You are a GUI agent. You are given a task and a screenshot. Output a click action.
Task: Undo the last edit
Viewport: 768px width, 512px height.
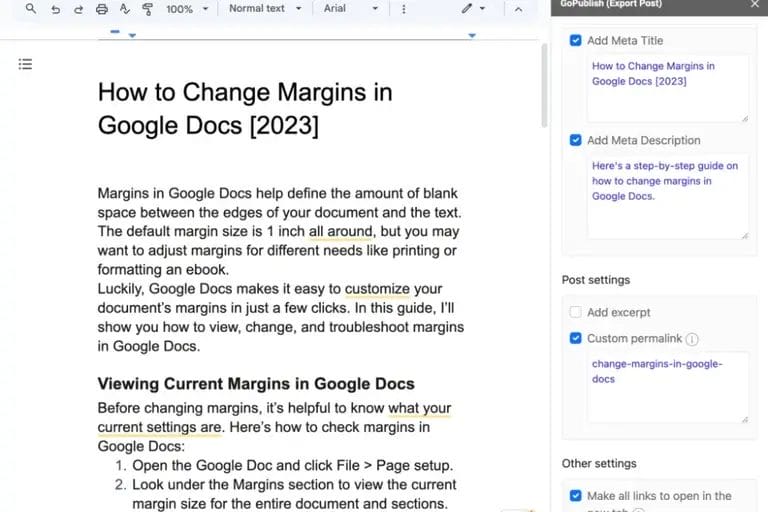[55, 9]
